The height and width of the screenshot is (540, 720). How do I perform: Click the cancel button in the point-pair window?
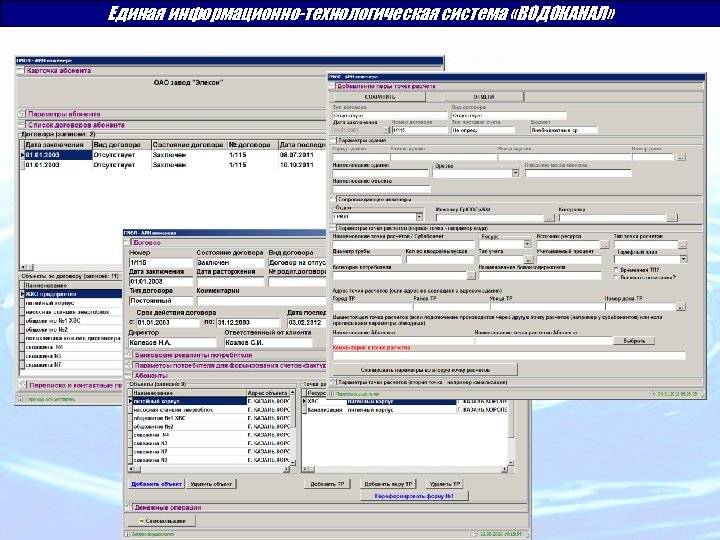coord(483,97)
